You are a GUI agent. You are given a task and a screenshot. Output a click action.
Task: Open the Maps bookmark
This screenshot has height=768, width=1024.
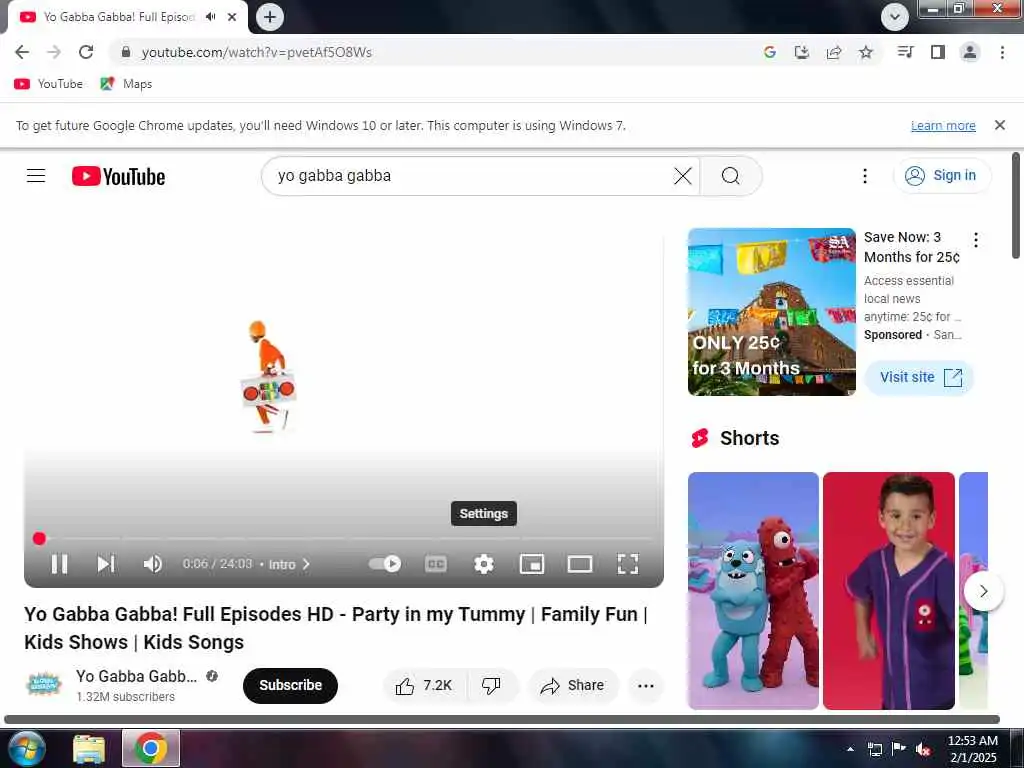coord(126,84)
